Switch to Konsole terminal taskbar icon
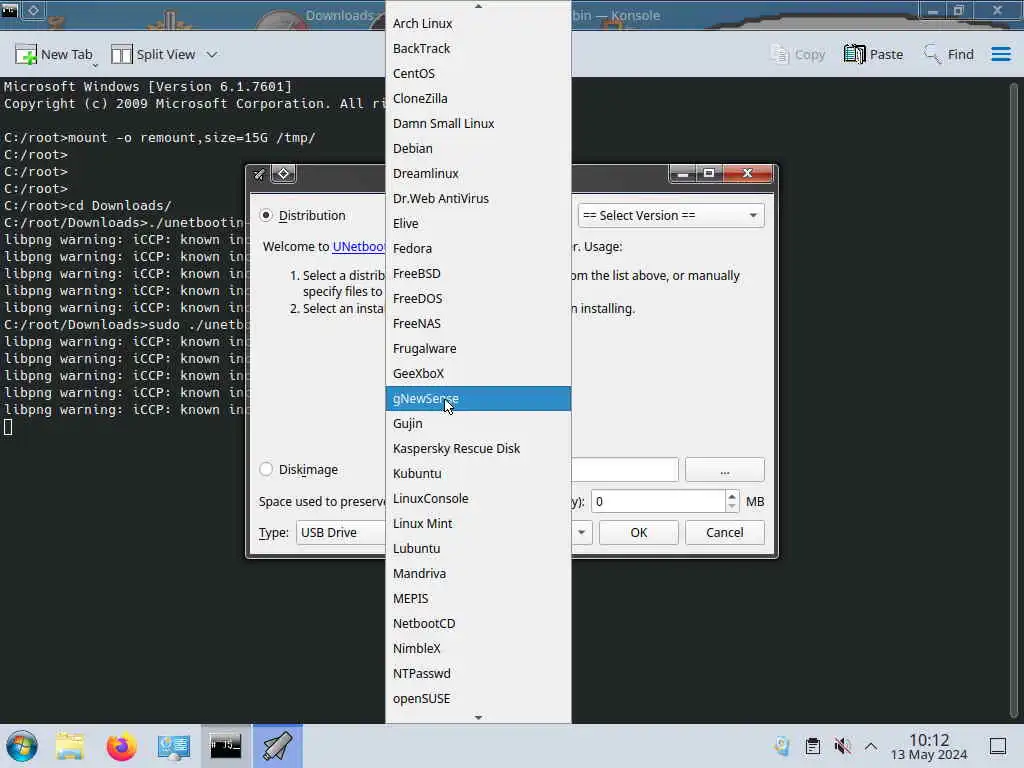 (225, 746)
